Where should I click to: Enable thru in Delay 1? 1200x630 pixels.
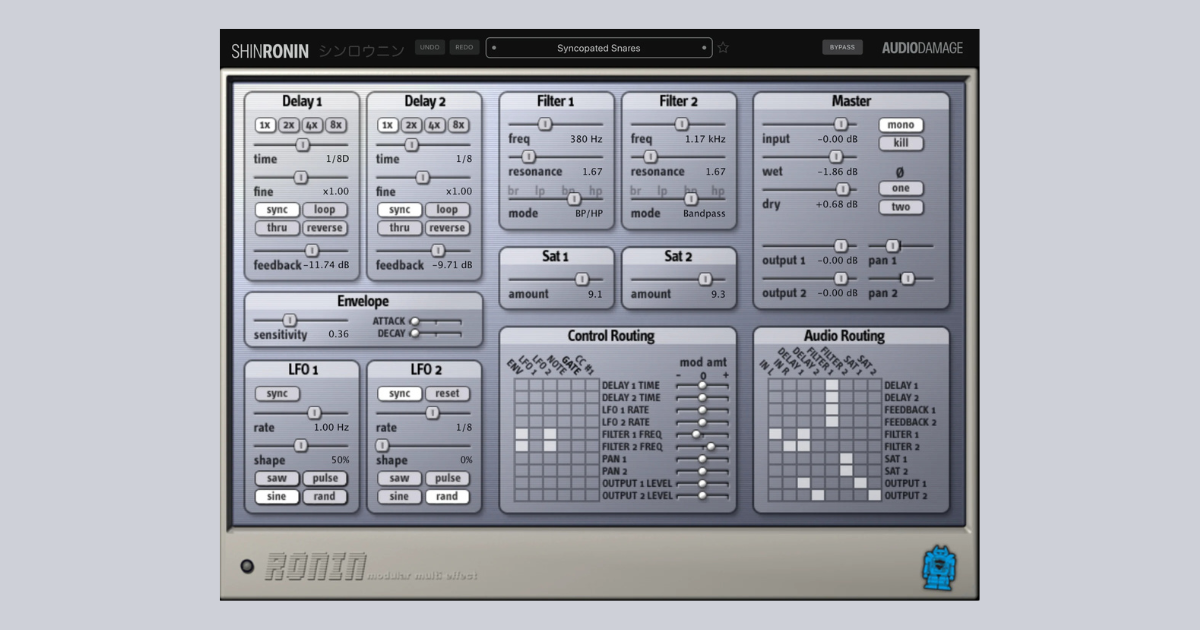(277, 228)
